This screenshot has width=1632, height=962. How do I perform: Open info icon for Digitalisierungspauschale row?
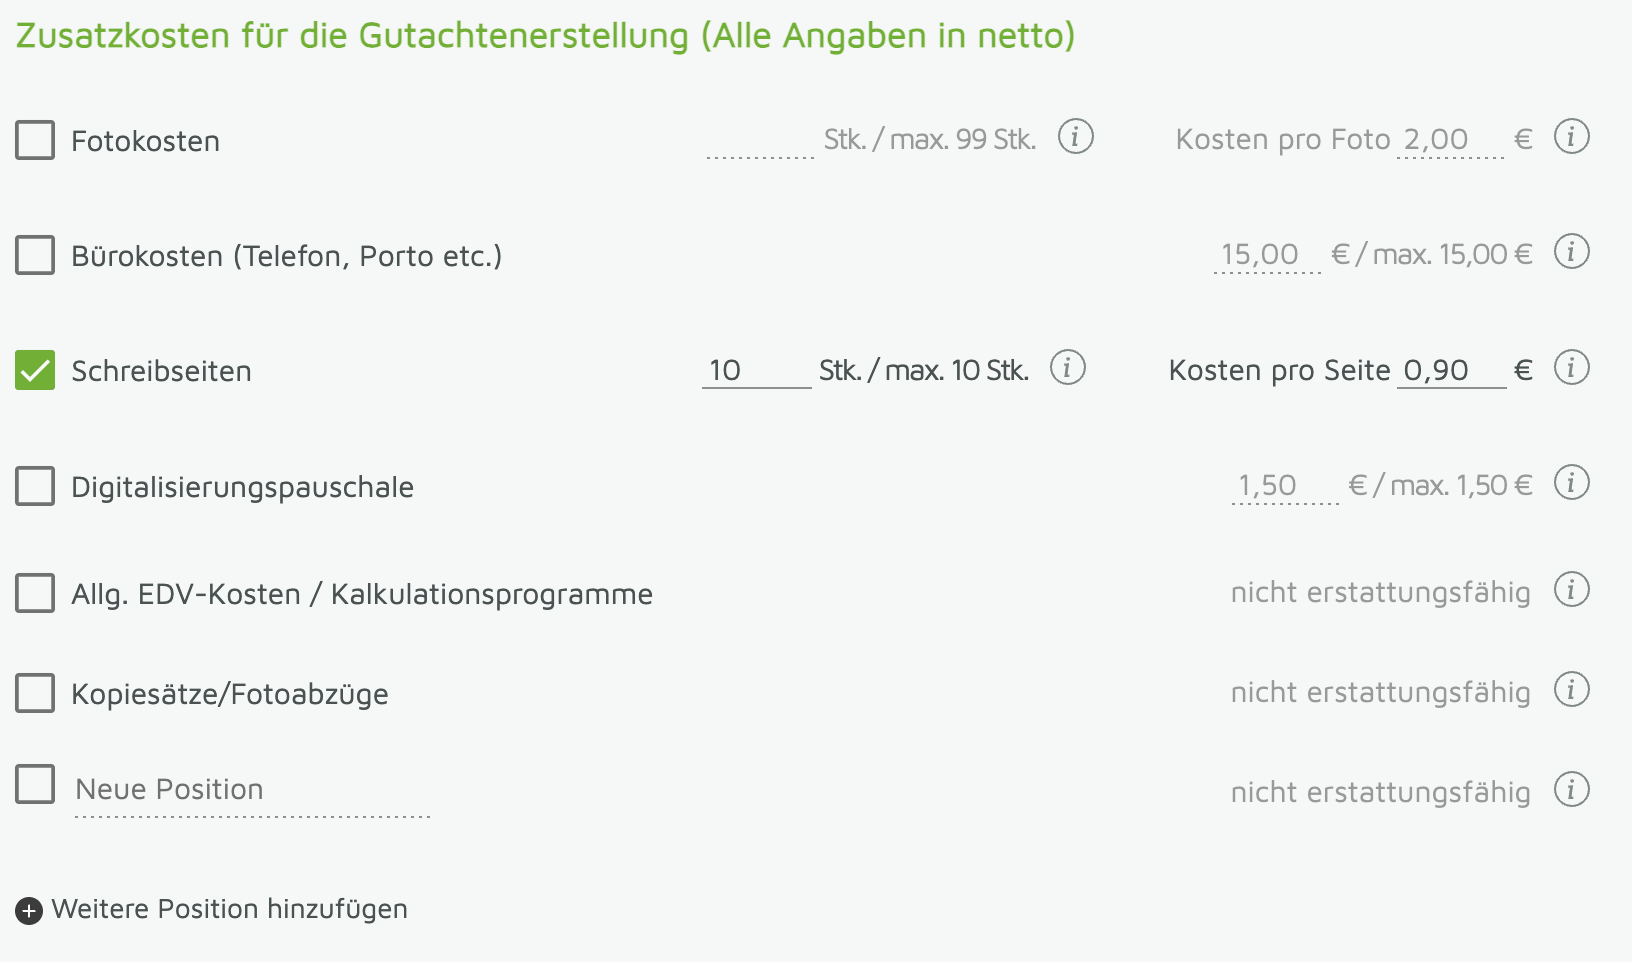(x=1571, y=483)
